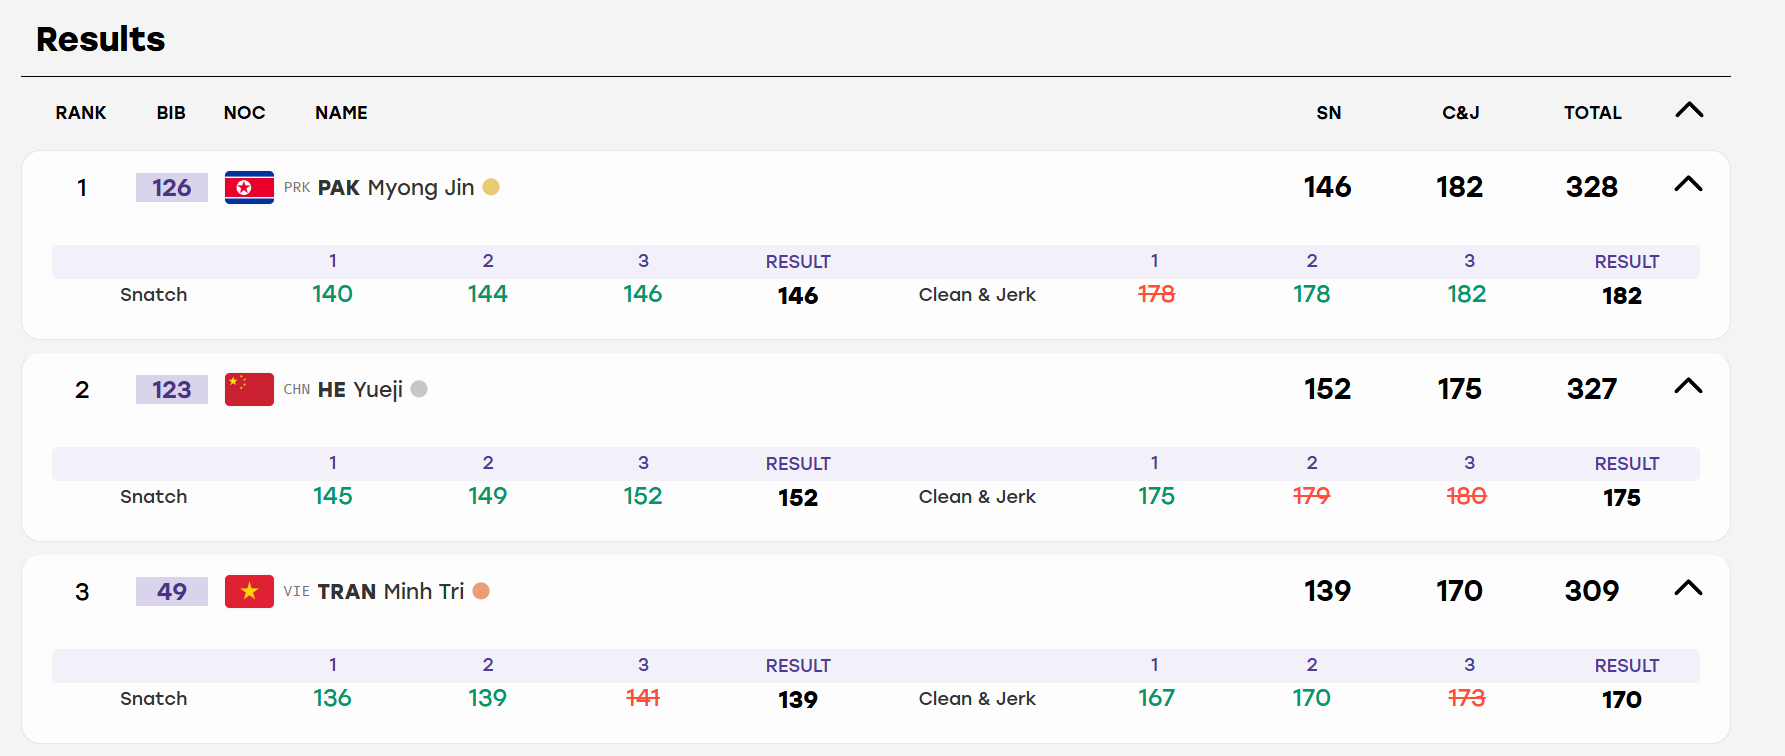
Task: Click the C&J column header
Action: pos(1461,113)
